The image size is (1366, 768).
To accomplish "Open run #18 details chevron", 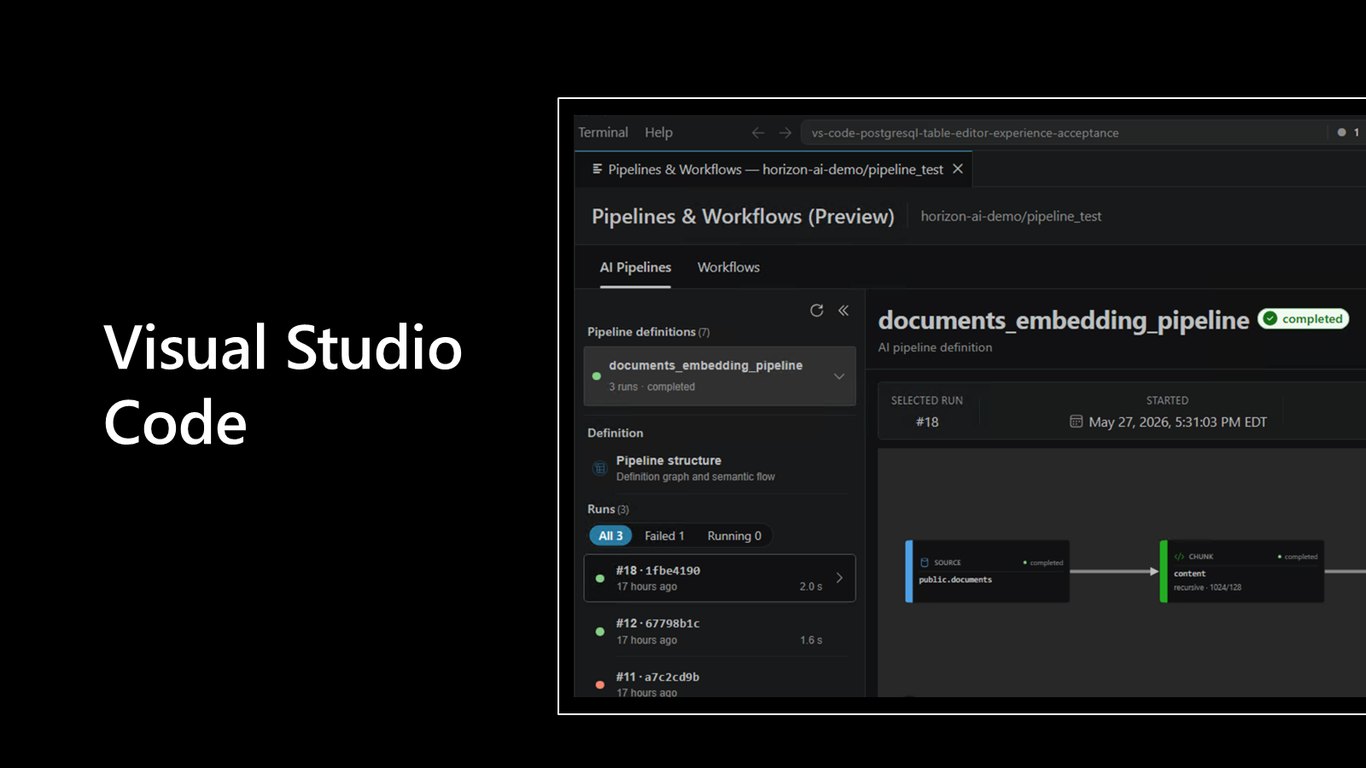I will 839,578.
